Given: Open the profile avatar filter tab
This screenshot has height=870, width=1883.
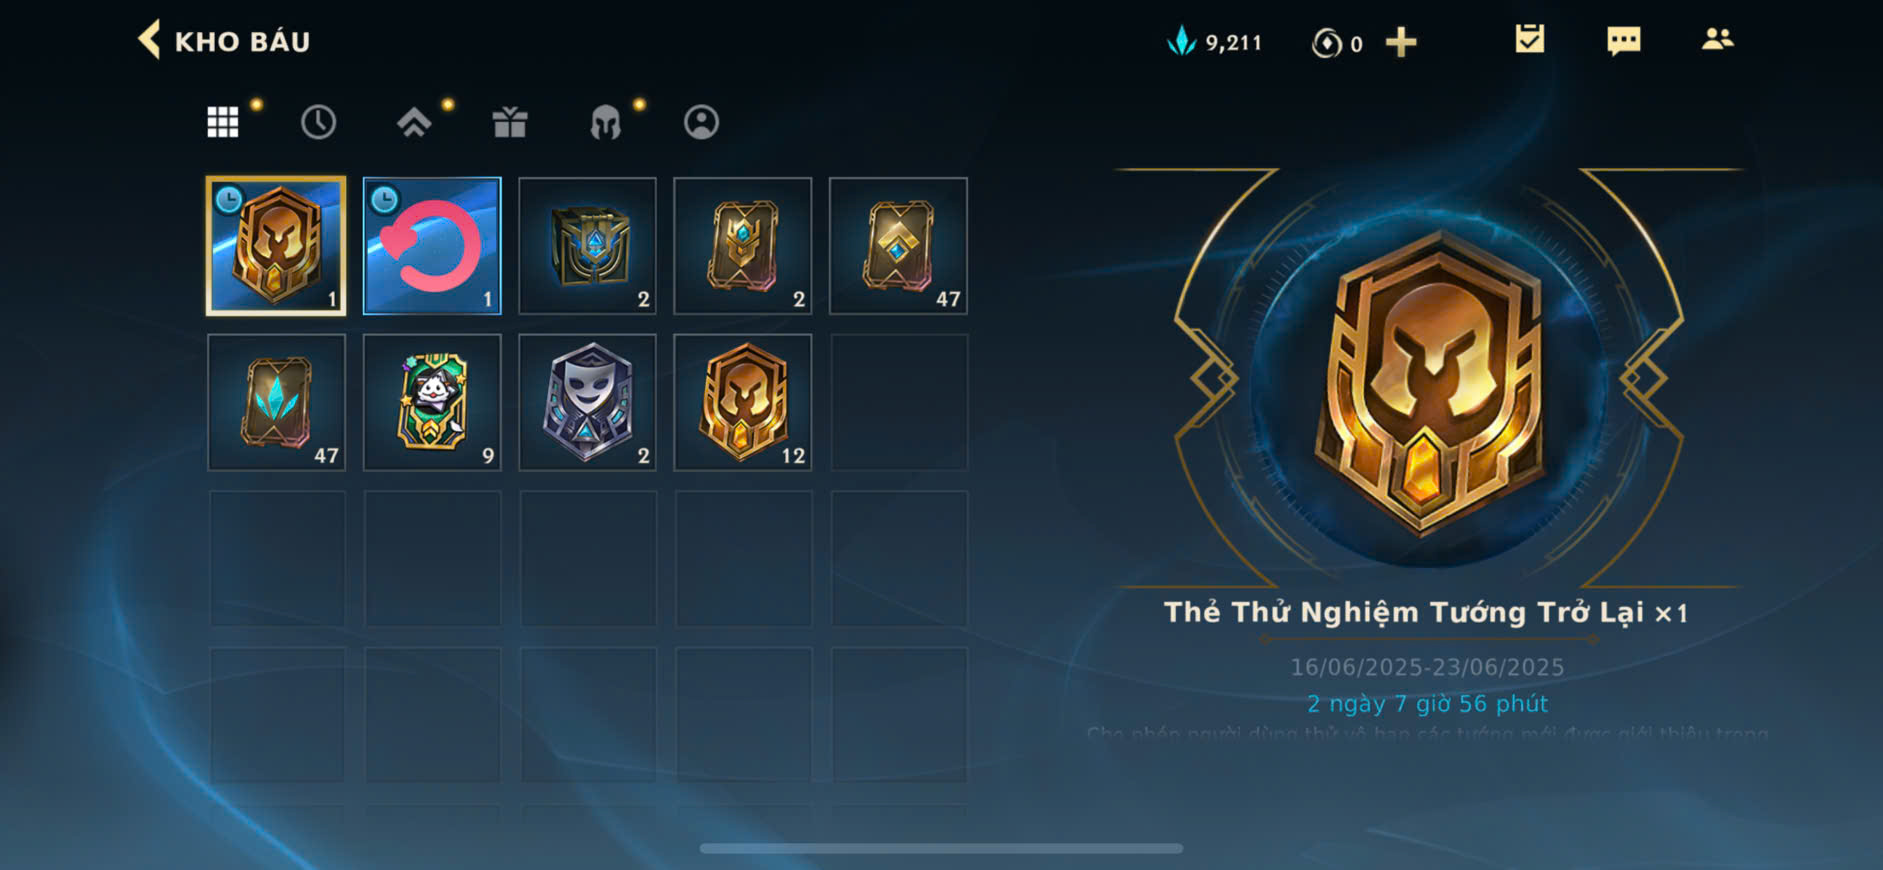Looking at the screenshot, I should click(701, 122).
